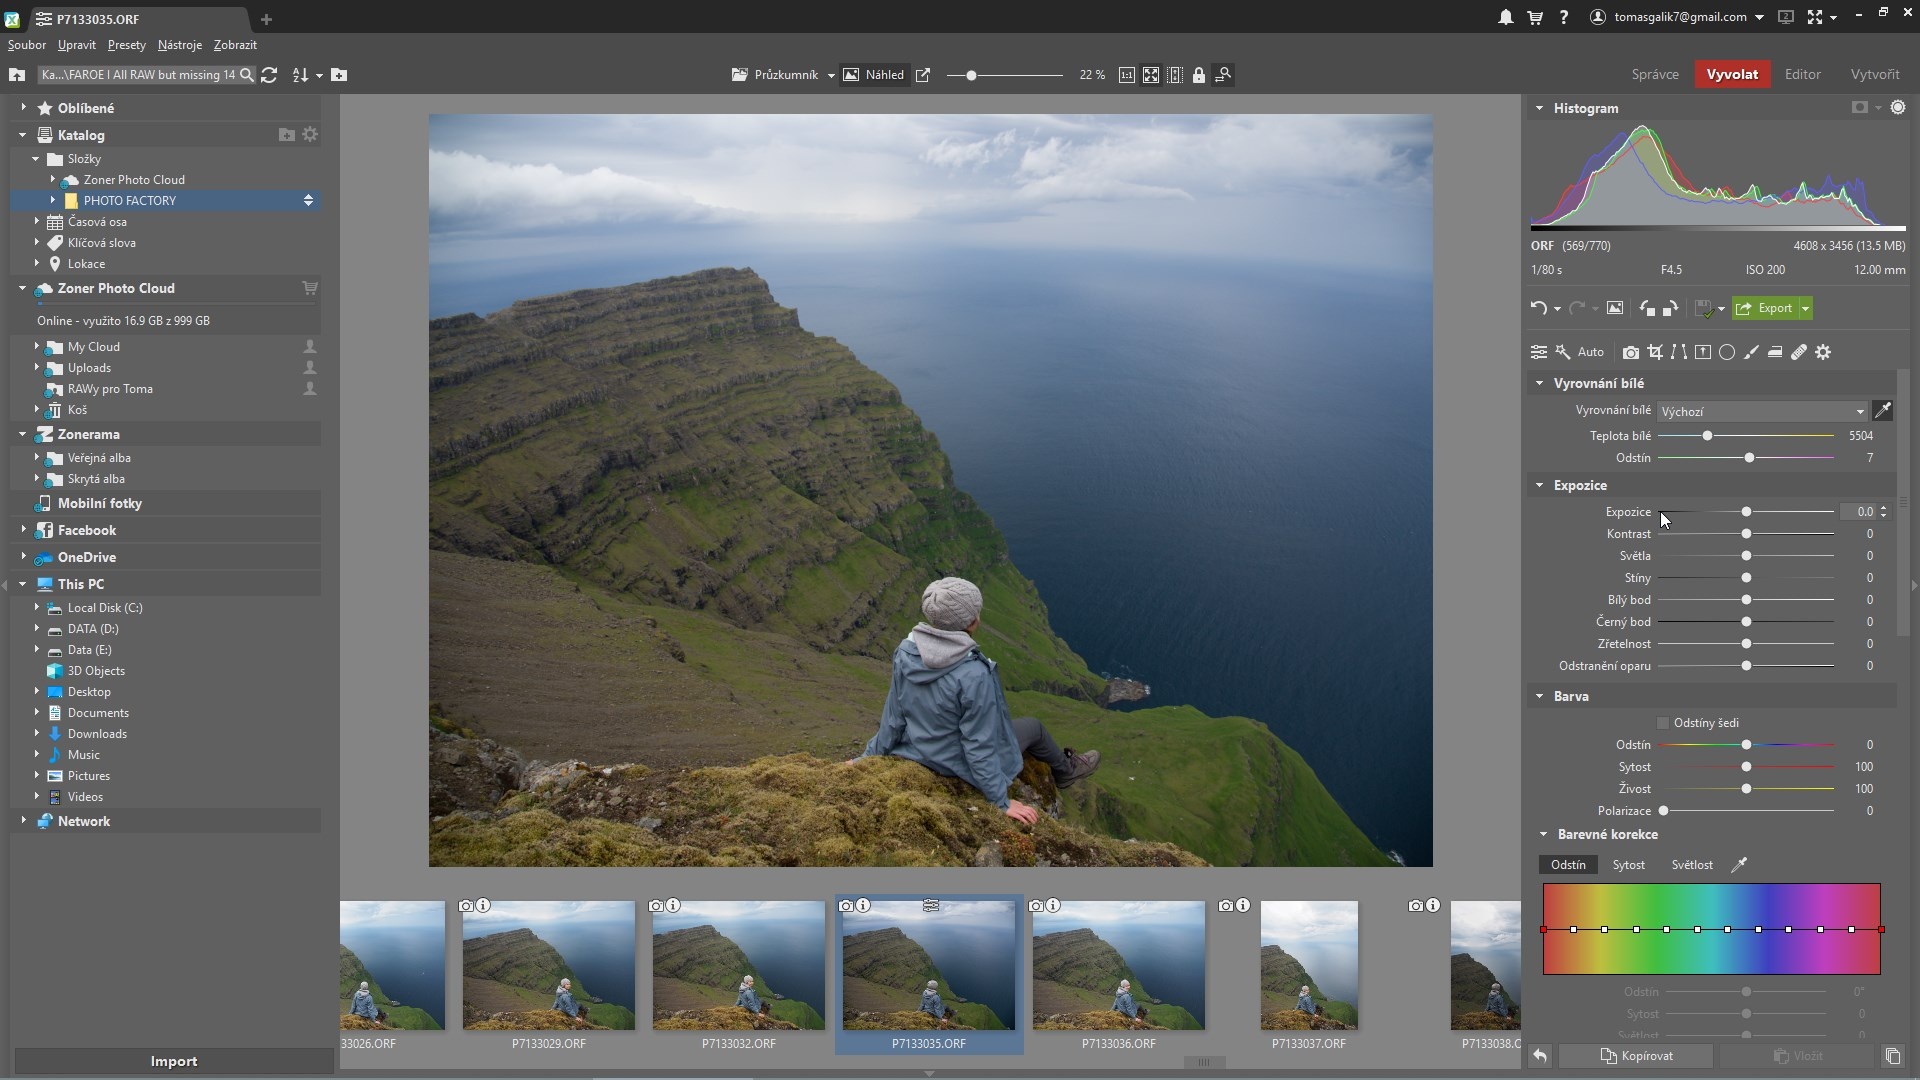
Task: Open the Nástroje menu
Action: pyautogui.click(x=180, y=45)
